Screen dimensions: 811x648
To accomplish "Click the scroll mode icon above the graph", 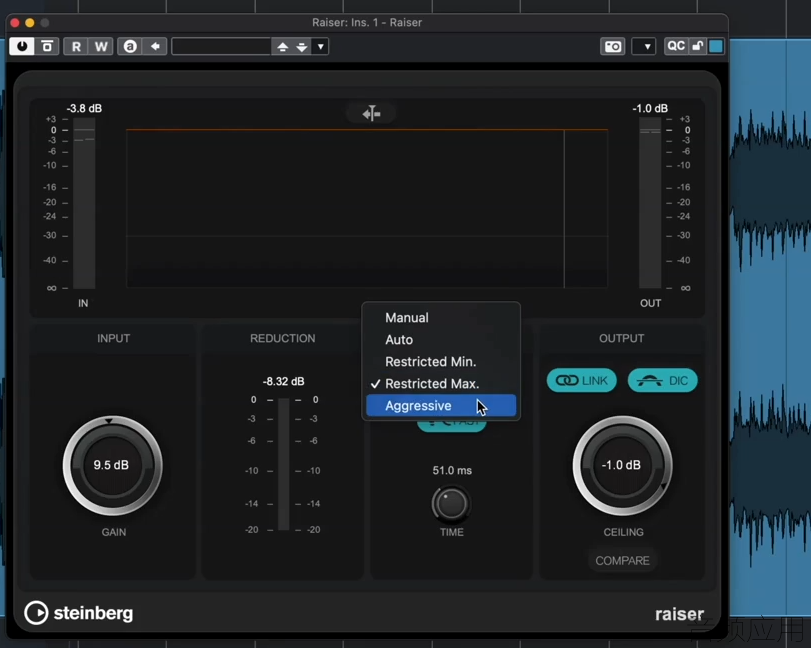I will (x=371, y=113).
